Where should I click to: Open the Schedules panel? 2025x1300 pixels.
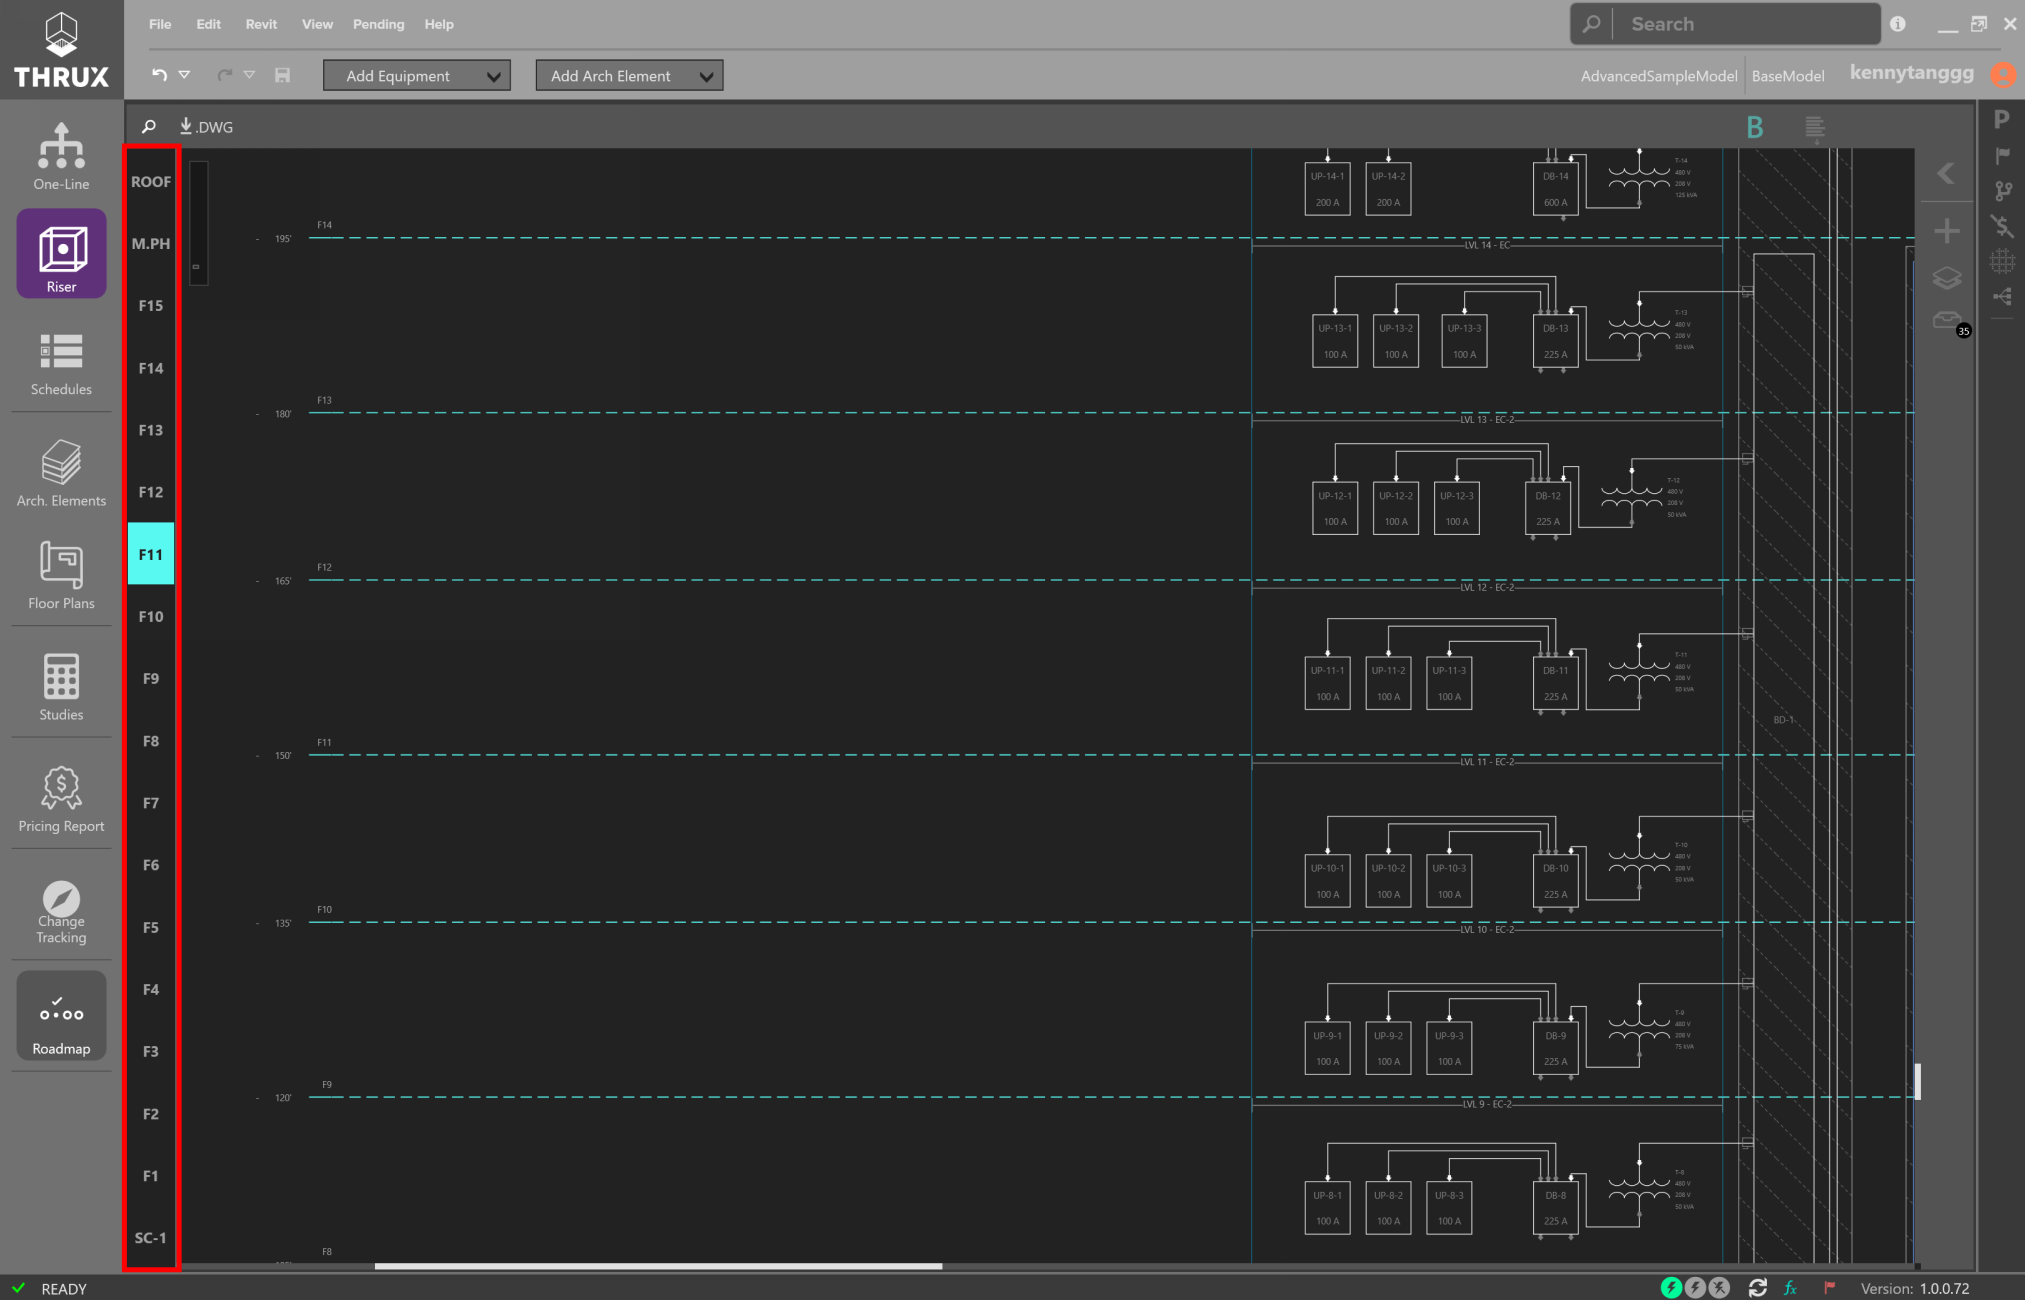point(61,364)
